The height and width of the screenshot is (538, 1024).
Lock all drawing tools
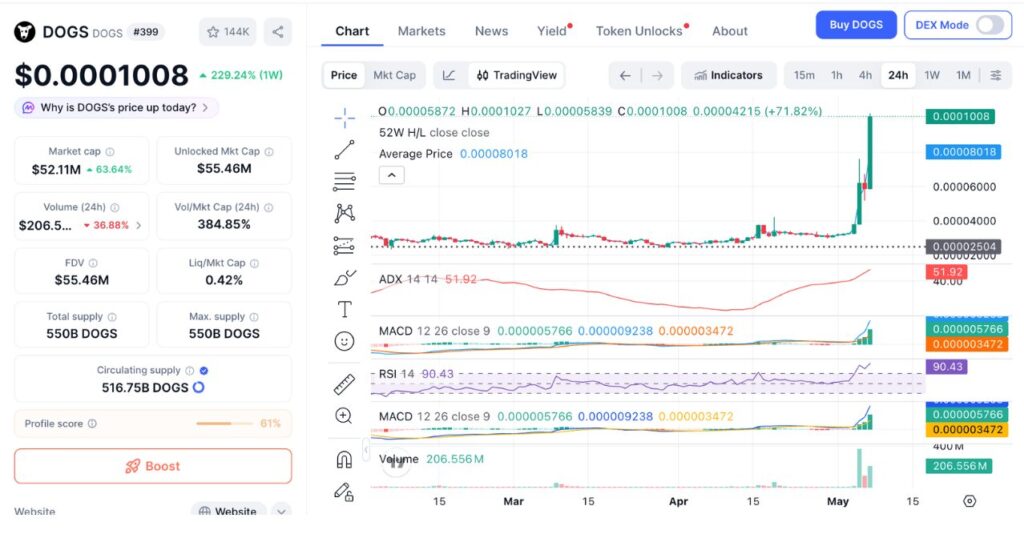344,492
